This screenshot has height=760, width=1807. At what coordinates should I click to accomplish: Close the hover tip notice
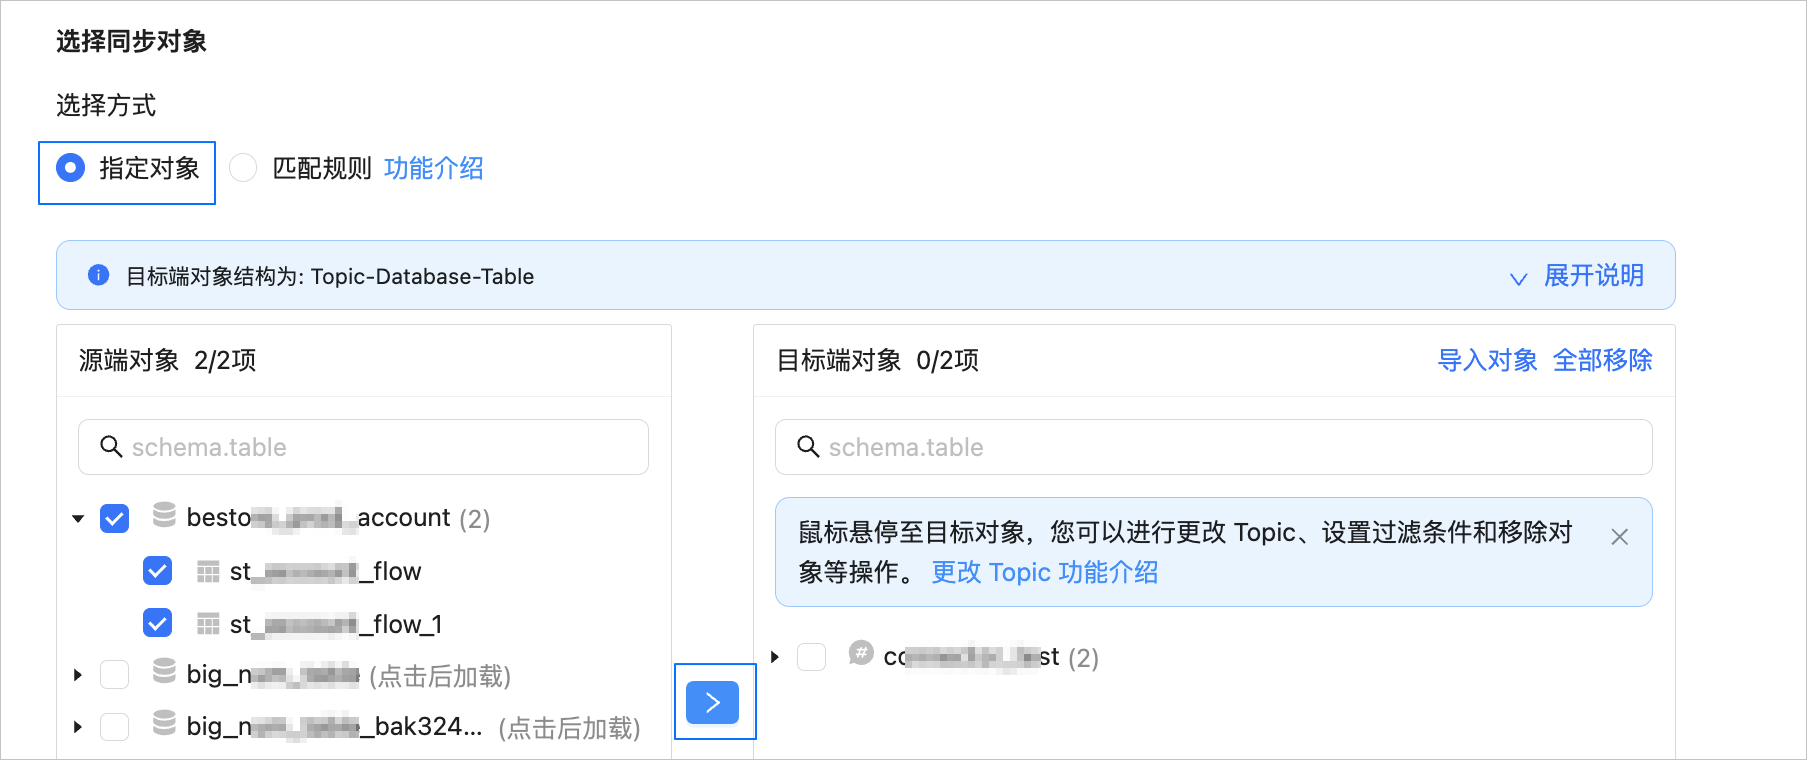point(1619,537)
